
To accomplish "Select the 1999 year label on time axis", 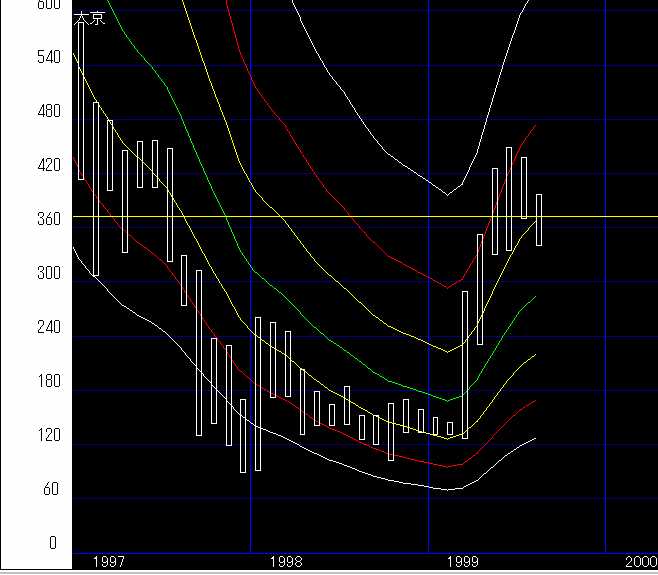I will [464, 563].
